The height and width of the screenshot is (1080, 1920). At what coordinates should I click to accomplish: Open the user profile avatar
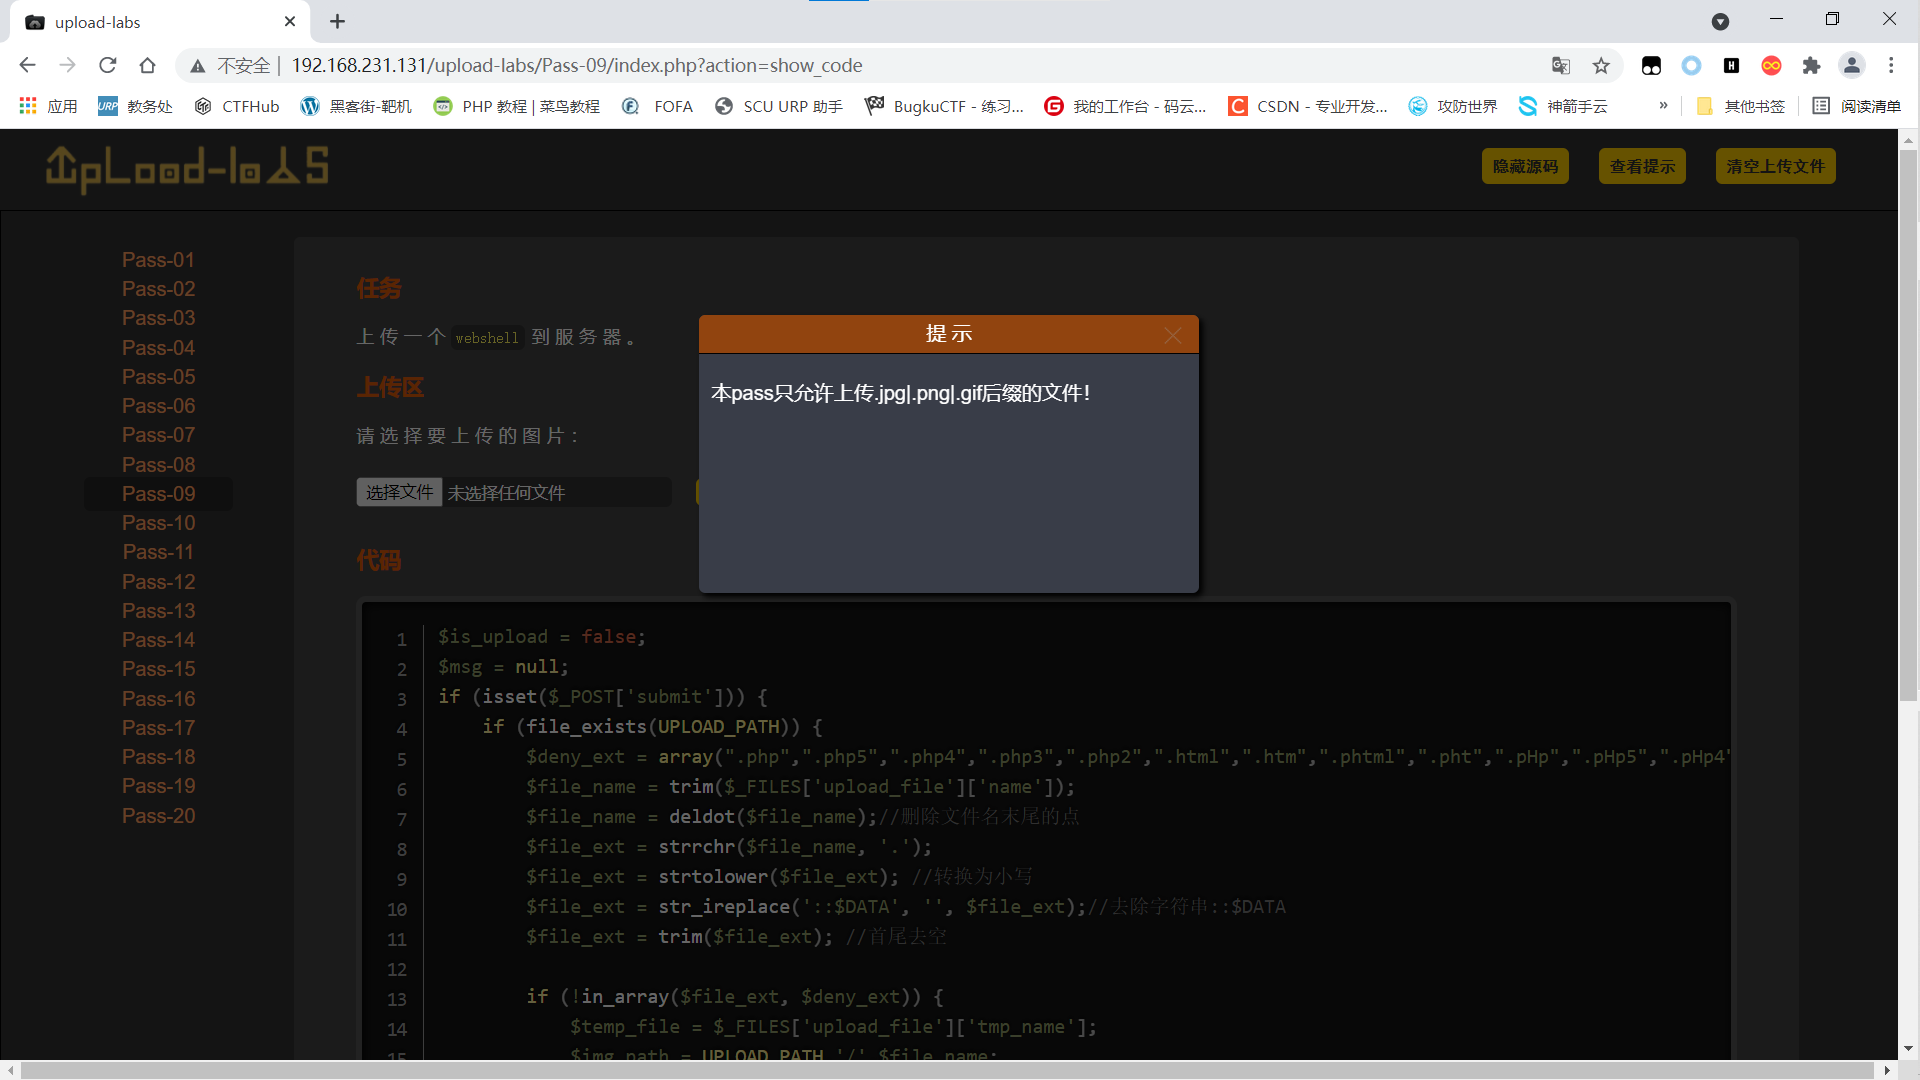pyautogui.click(x=1852, y=65)
